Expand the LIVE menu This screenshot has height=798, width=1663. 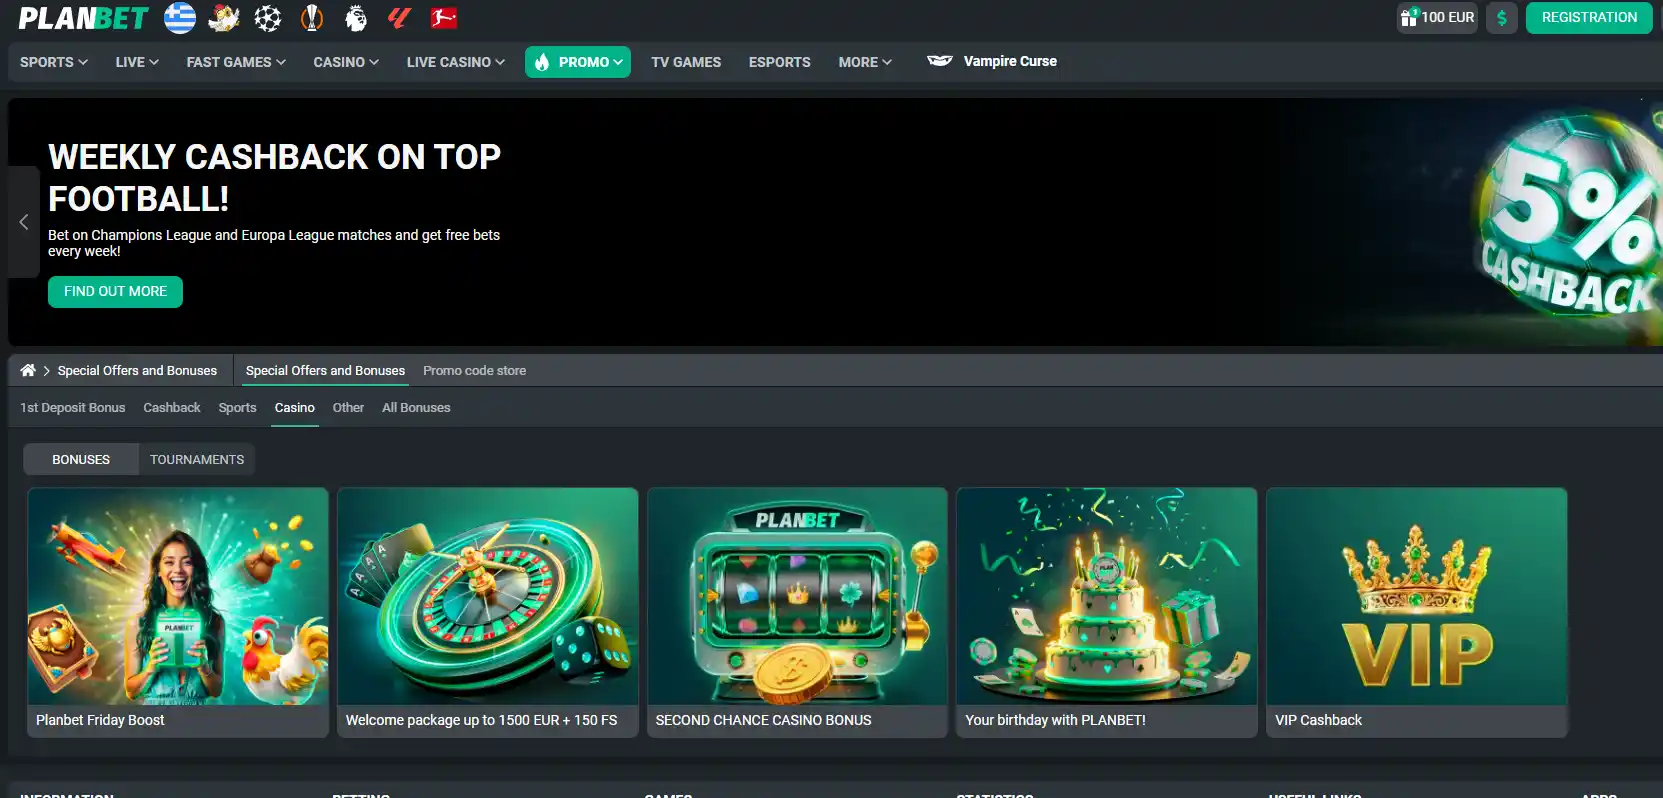[137, 62]
